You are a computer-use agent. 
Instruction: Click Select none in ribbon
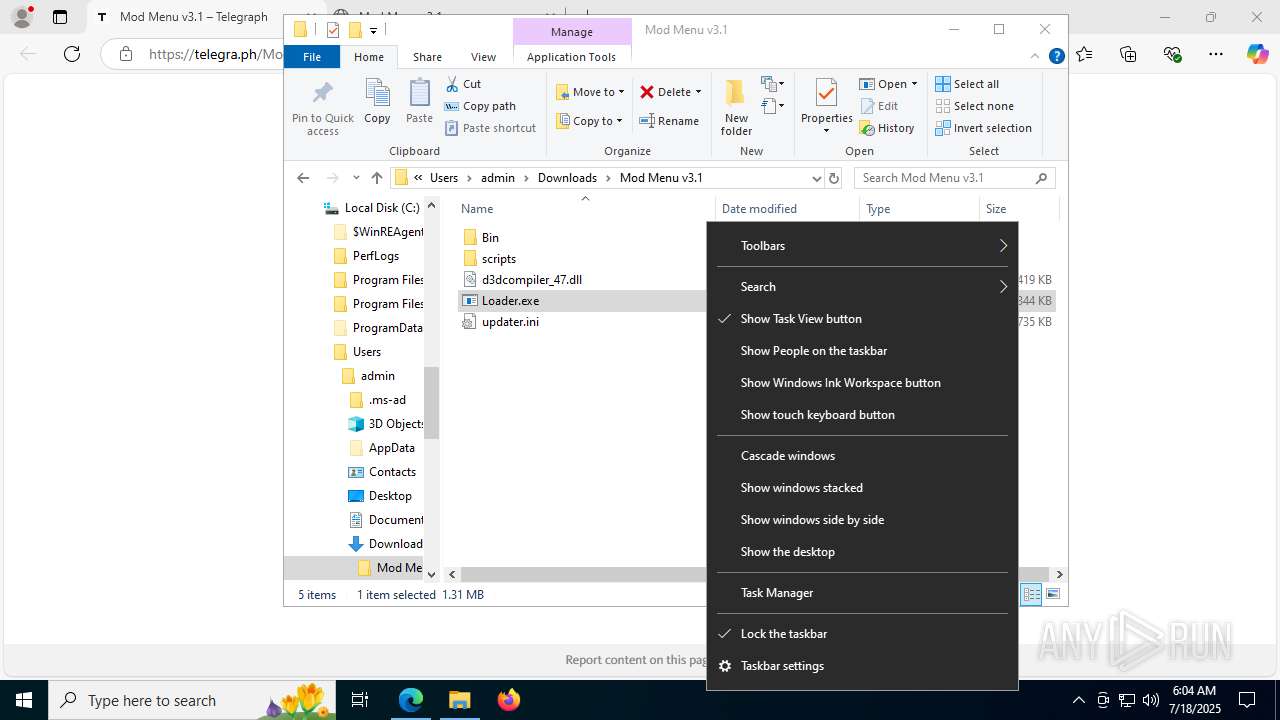(x=974, y=106)
